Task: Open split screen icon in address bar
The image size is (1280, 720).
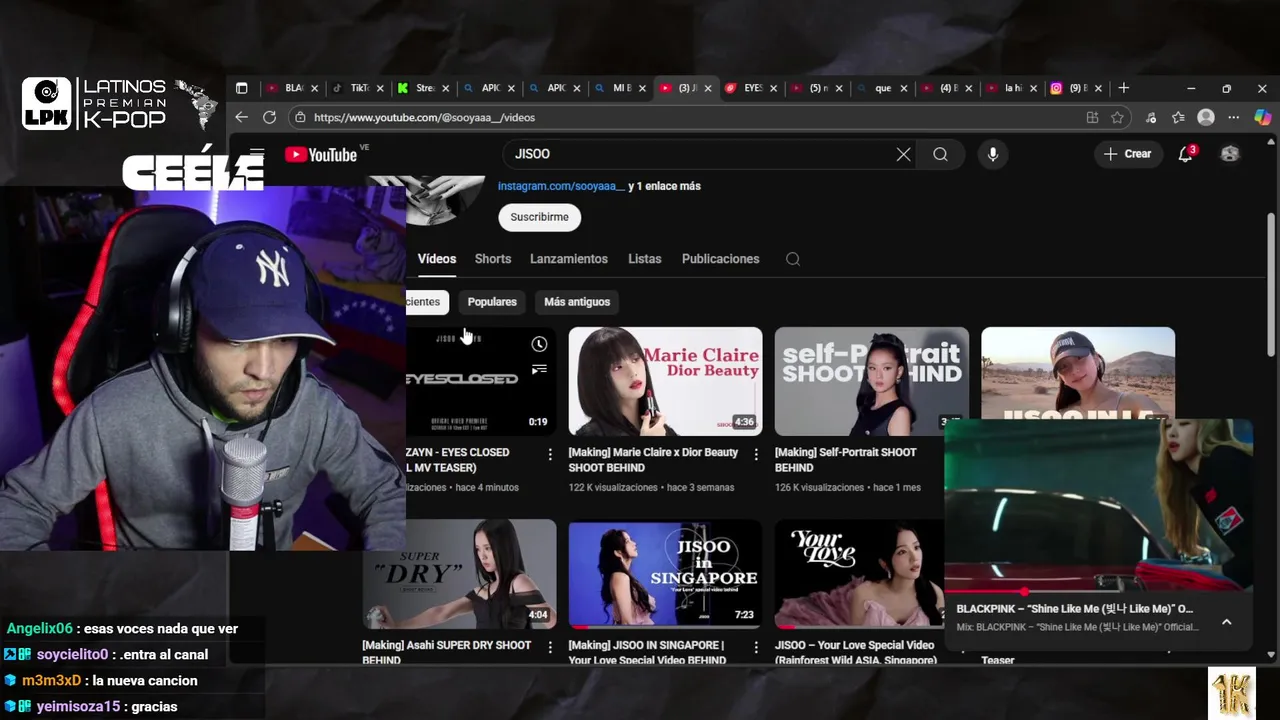Action: [x=1092, y=117]
